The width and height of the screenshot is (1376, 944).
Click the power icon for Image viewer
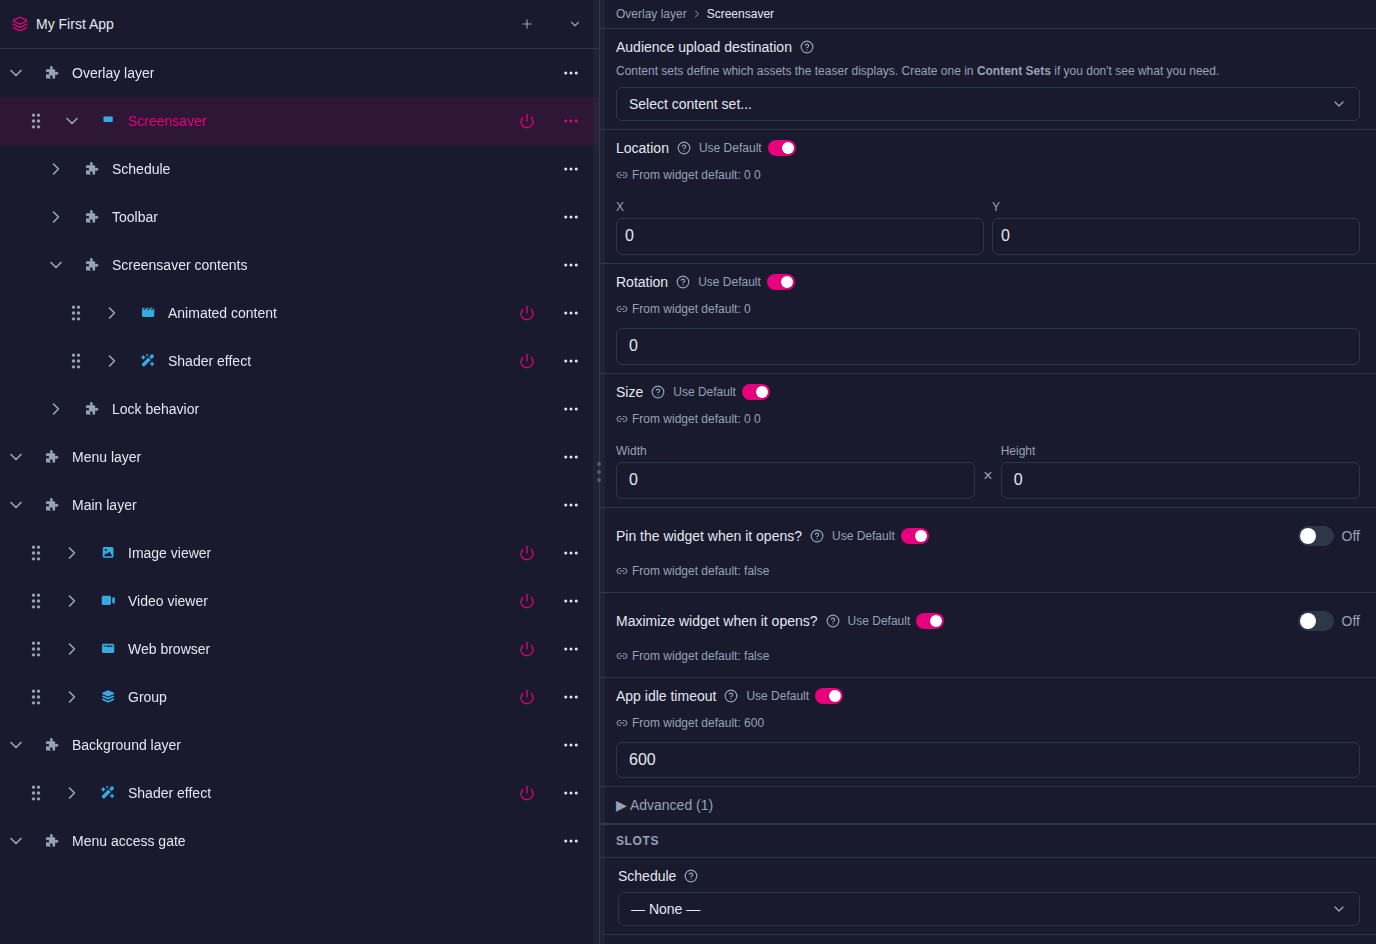527,553
